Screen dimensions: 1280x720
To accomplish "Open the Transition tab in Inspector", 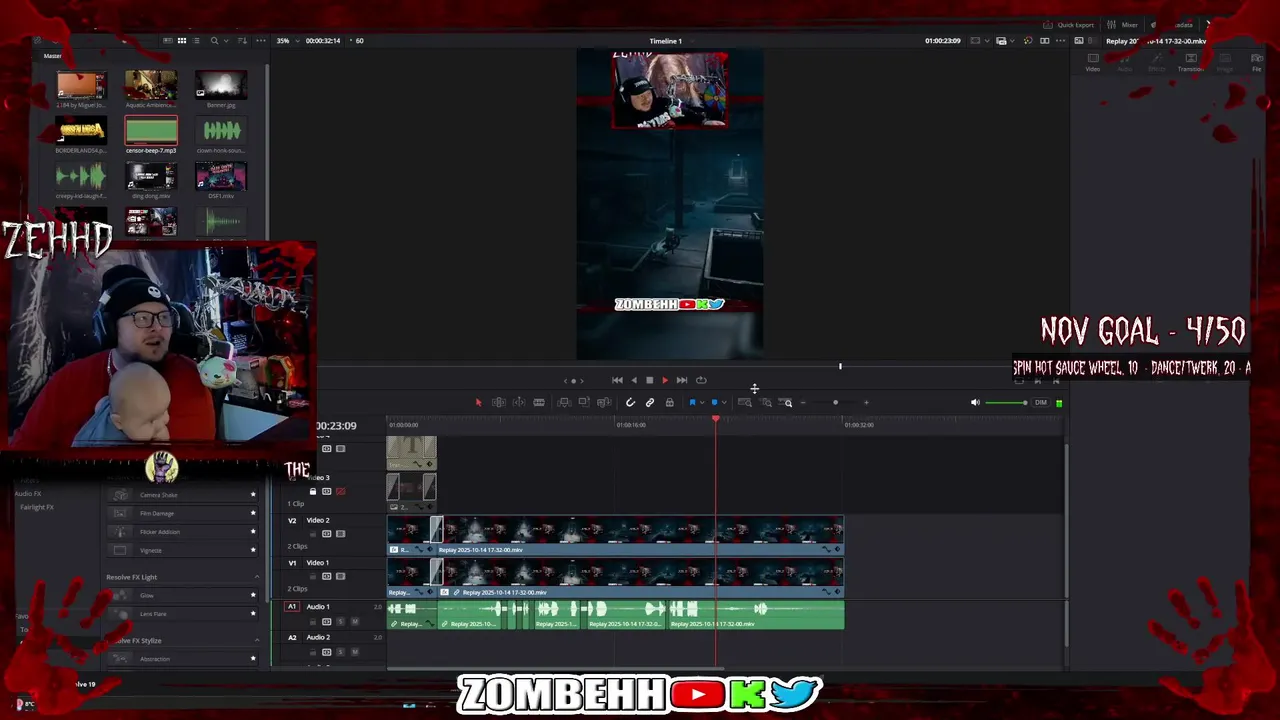I will (x=1190, y=62).
